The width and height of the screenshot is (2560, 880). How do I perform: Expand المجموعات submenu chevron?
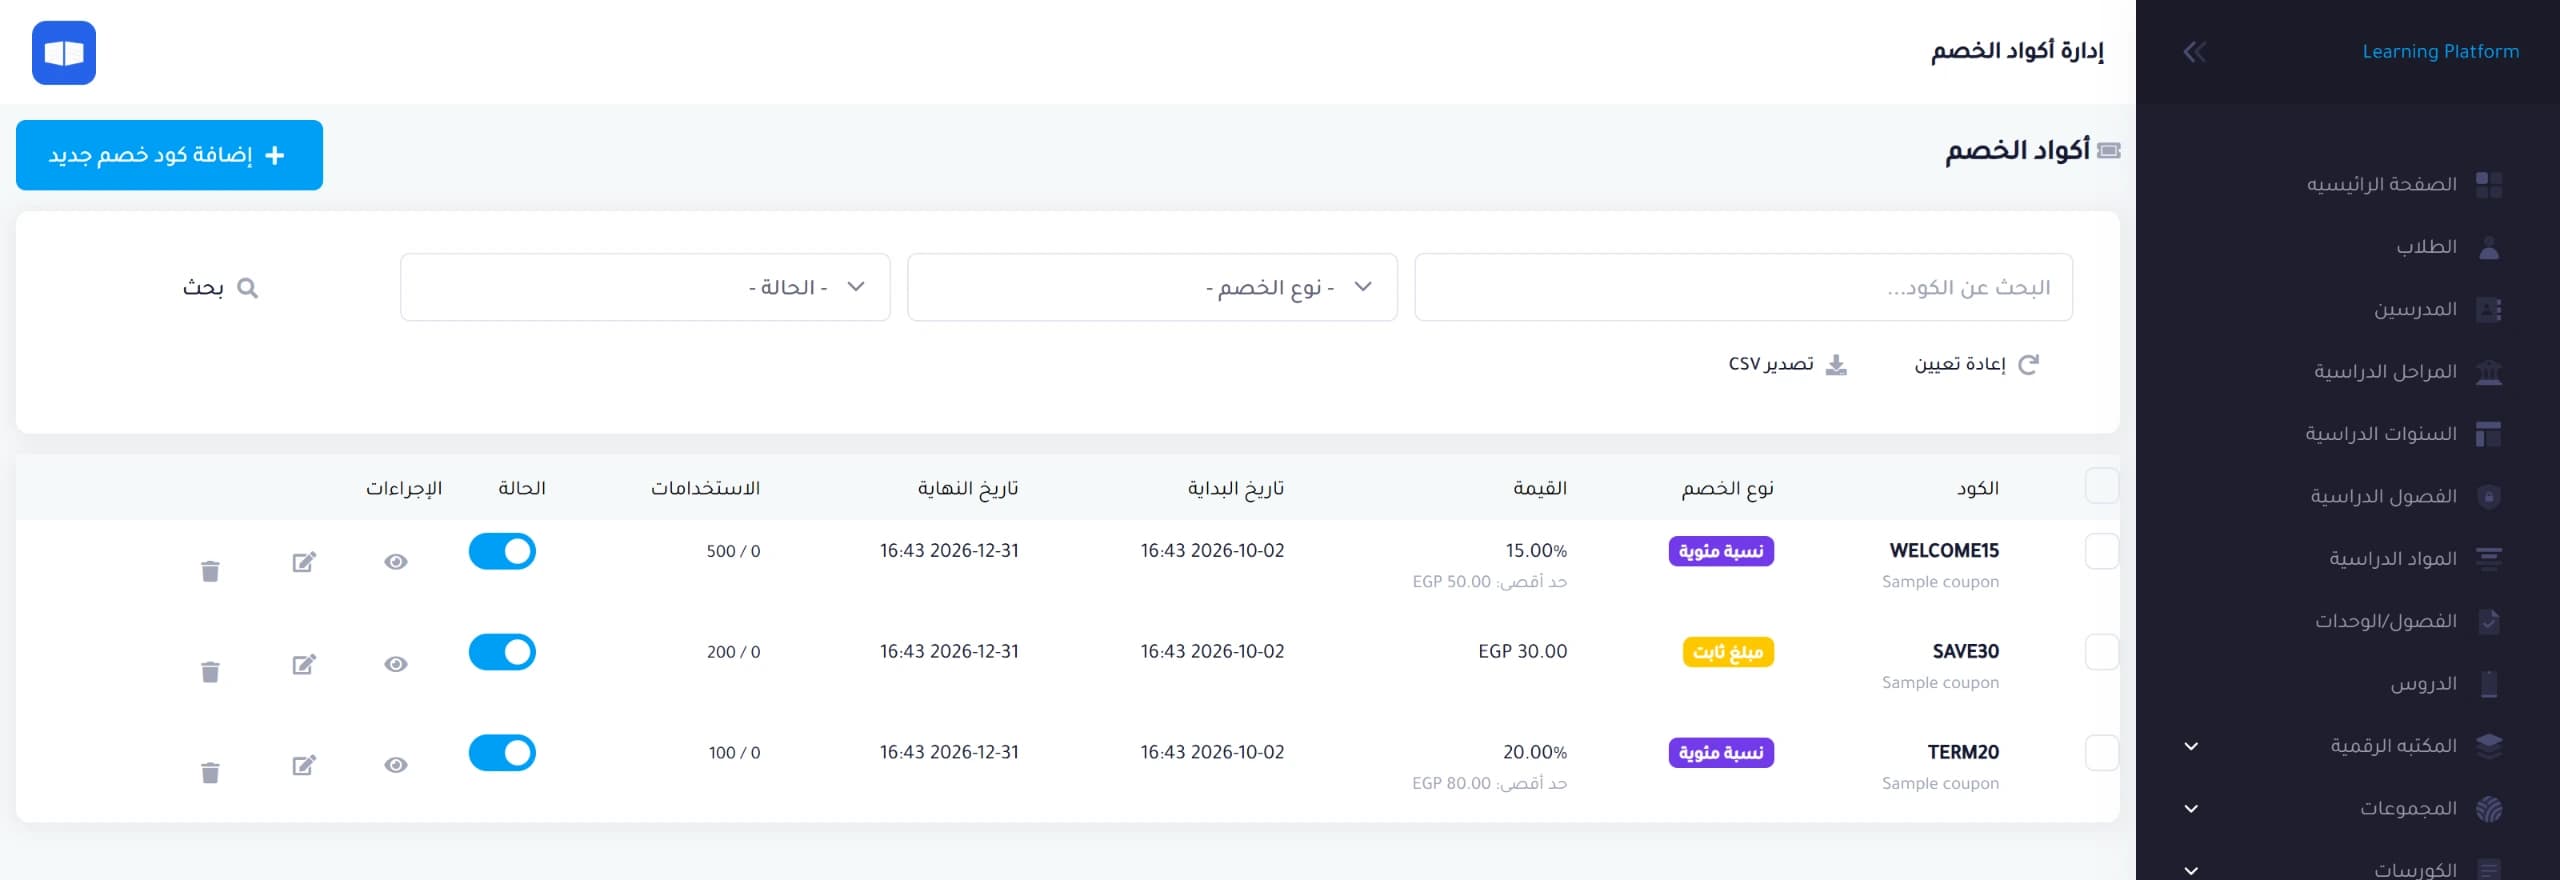point(2191,809)
